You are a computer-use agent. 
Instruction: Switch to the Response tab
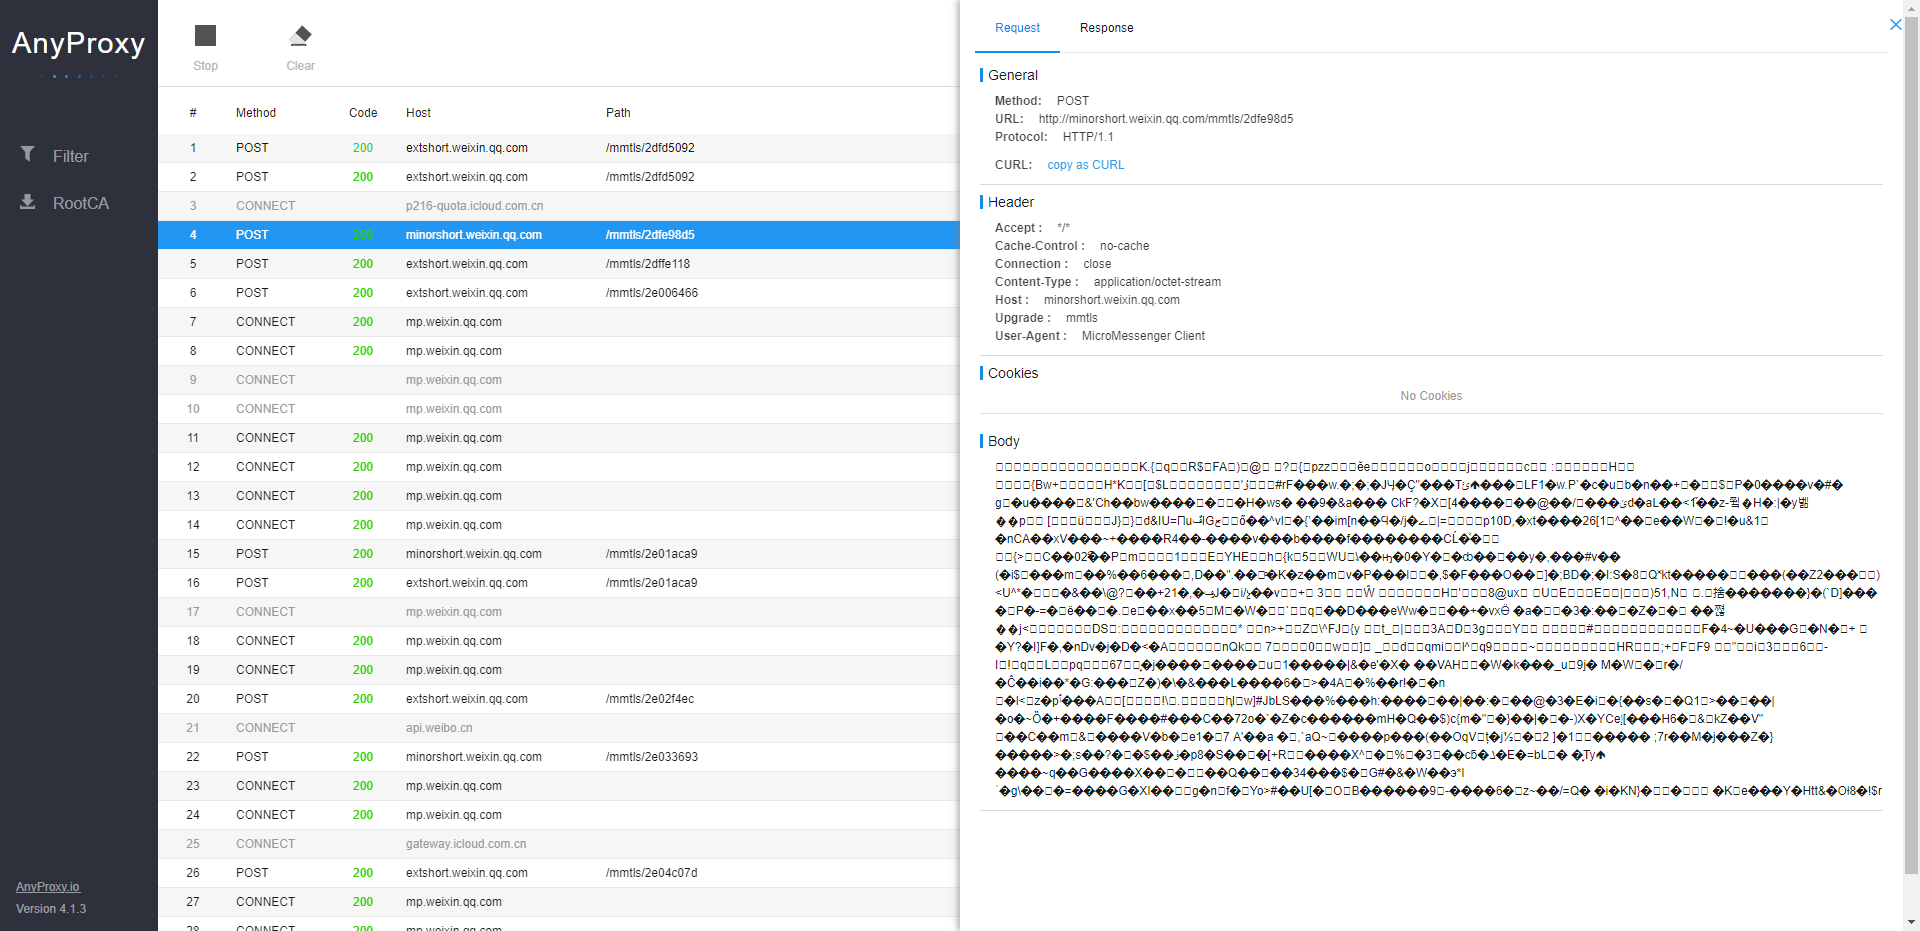click(1106, 28)
